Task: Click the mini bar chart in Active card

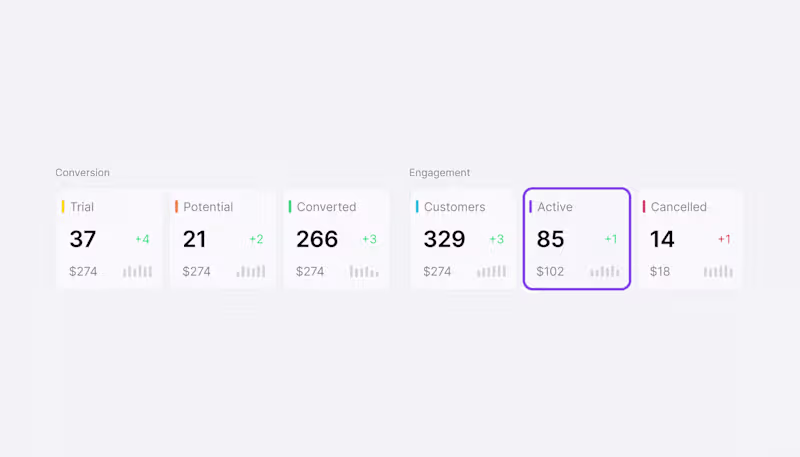Action: 605,271
